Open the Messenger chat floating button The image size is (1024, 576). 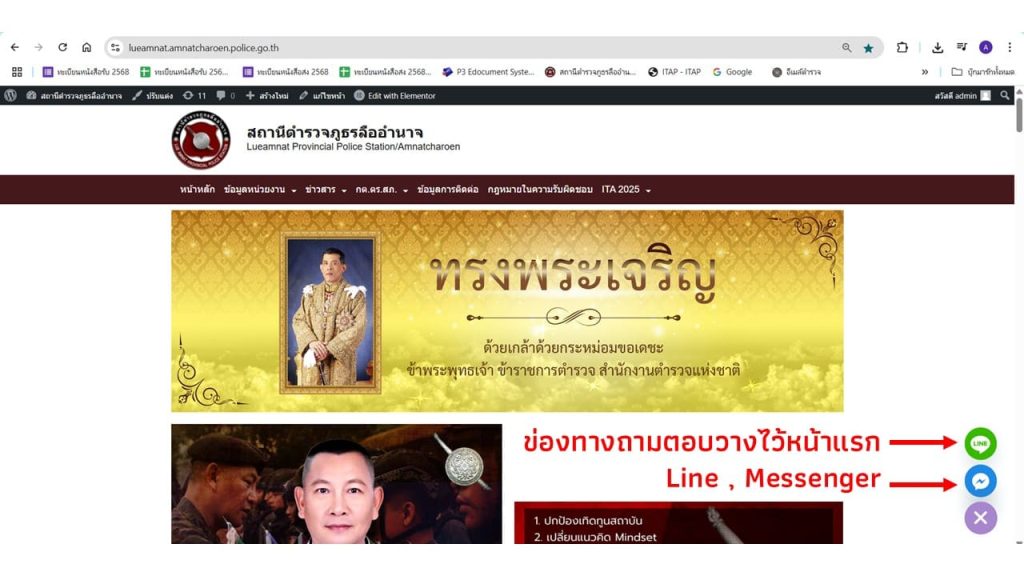coord(980,481)
